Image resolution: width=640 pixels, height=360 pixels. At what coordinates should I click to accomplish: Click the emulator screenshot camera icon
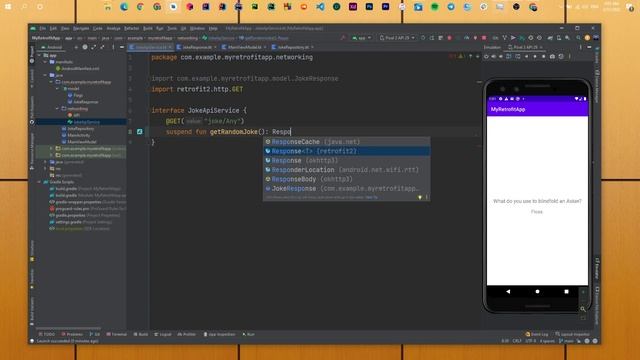click(x=552, y=57)
